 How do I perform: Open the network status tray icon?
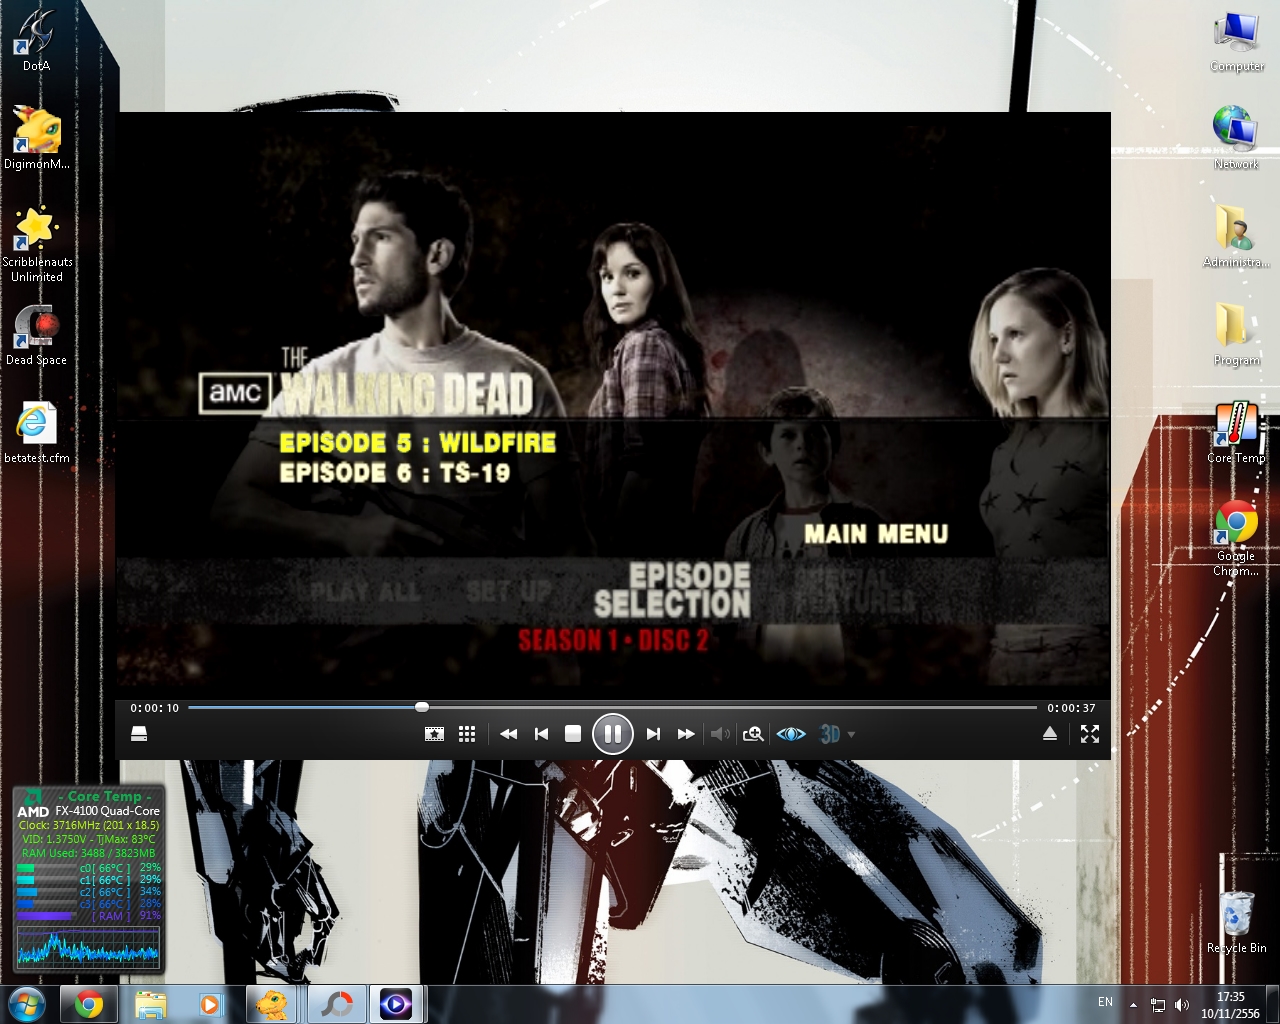tap(1157, 1005)
